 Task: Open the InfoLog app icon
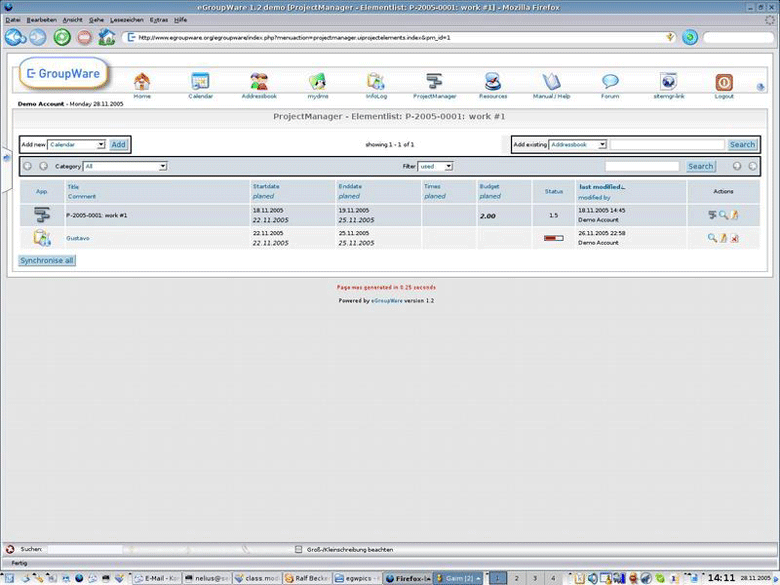pyautogui.click(x=376, y=81)
